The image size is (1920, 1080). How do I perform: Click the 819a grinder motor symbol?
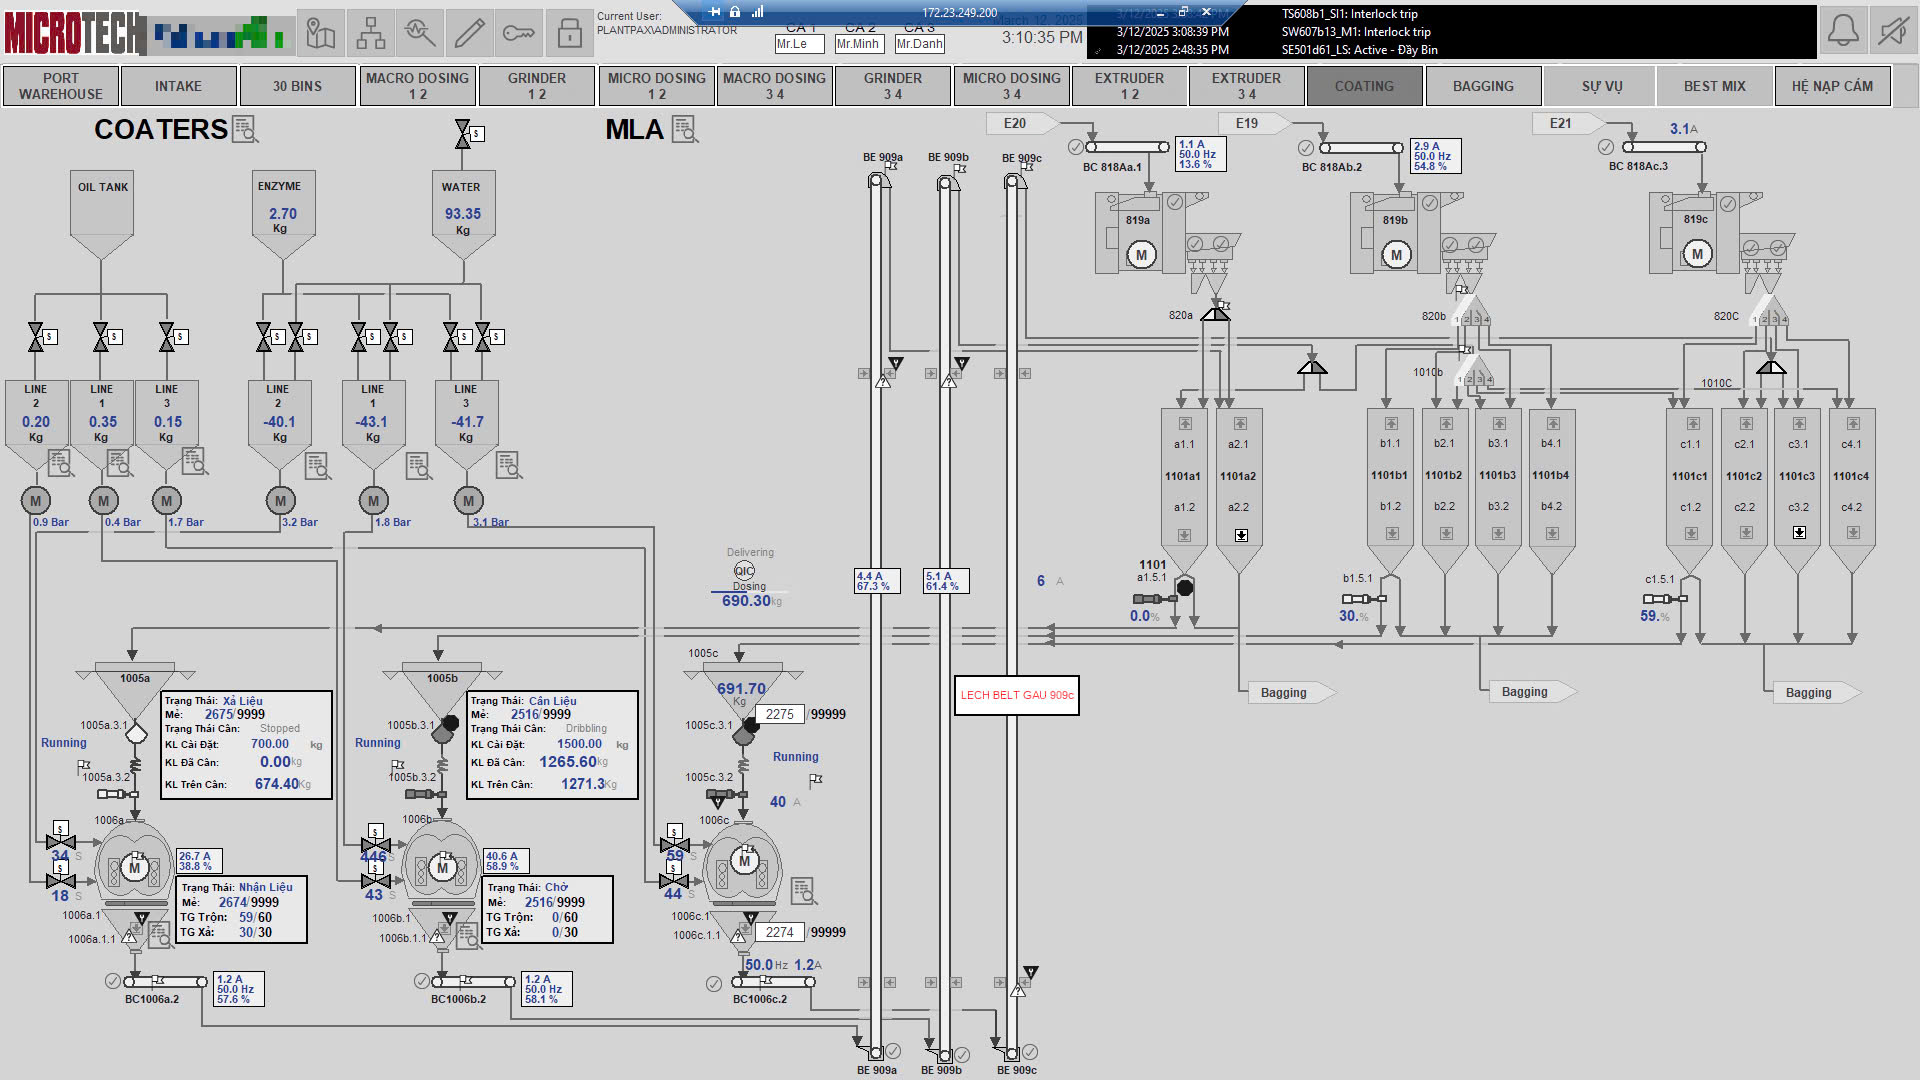[x=1141, y=255]
